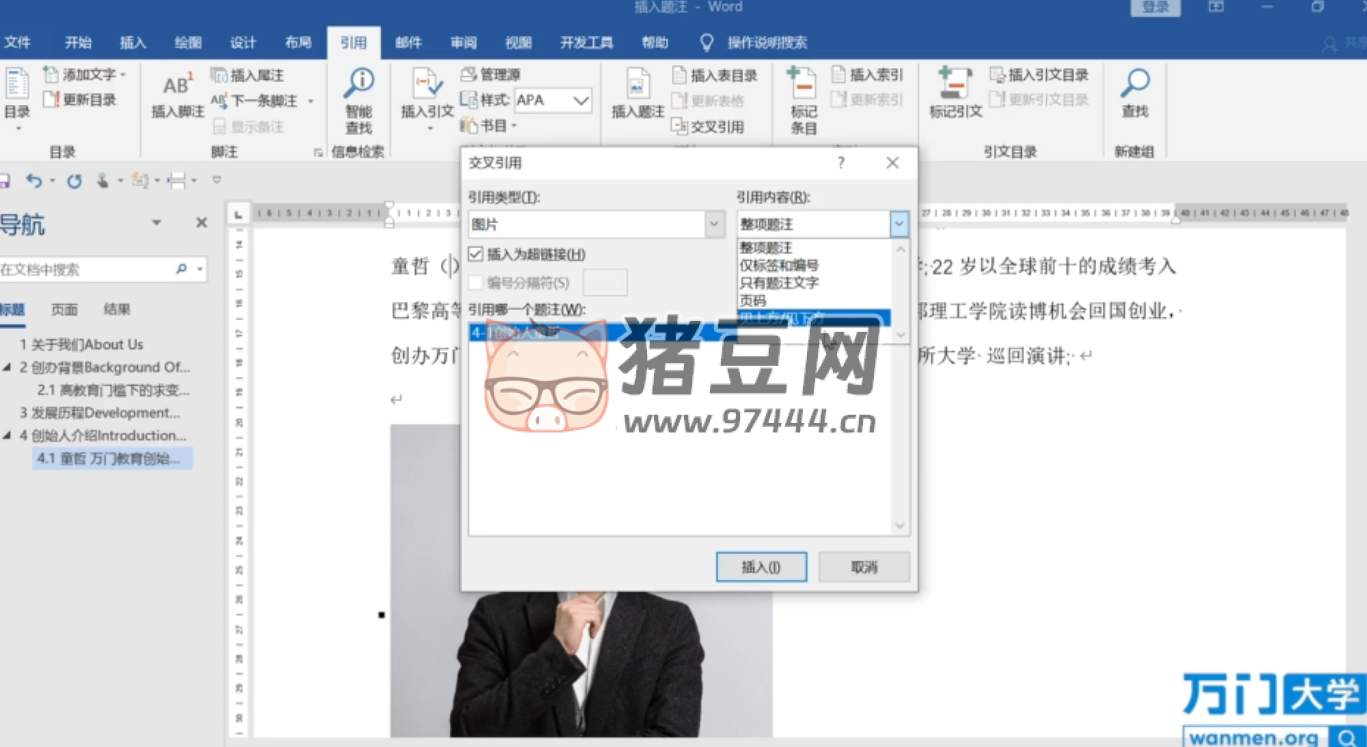This screenshot has width=1367, height=747.
Task: Expand the 引用类型 dropdown showing 图片
Action: click(x=714, y=225)
